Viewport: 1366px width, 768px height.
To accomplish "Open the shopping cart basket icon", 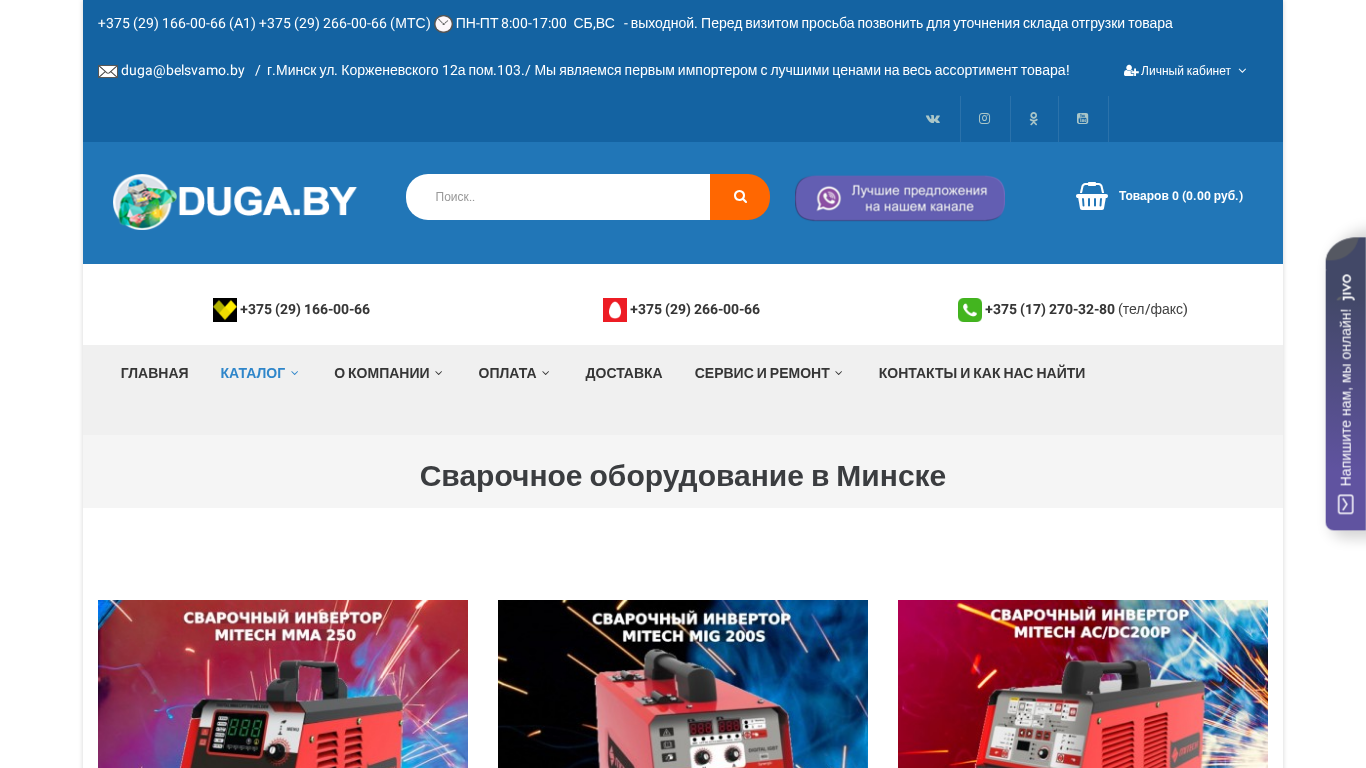I will (1092, 196).
